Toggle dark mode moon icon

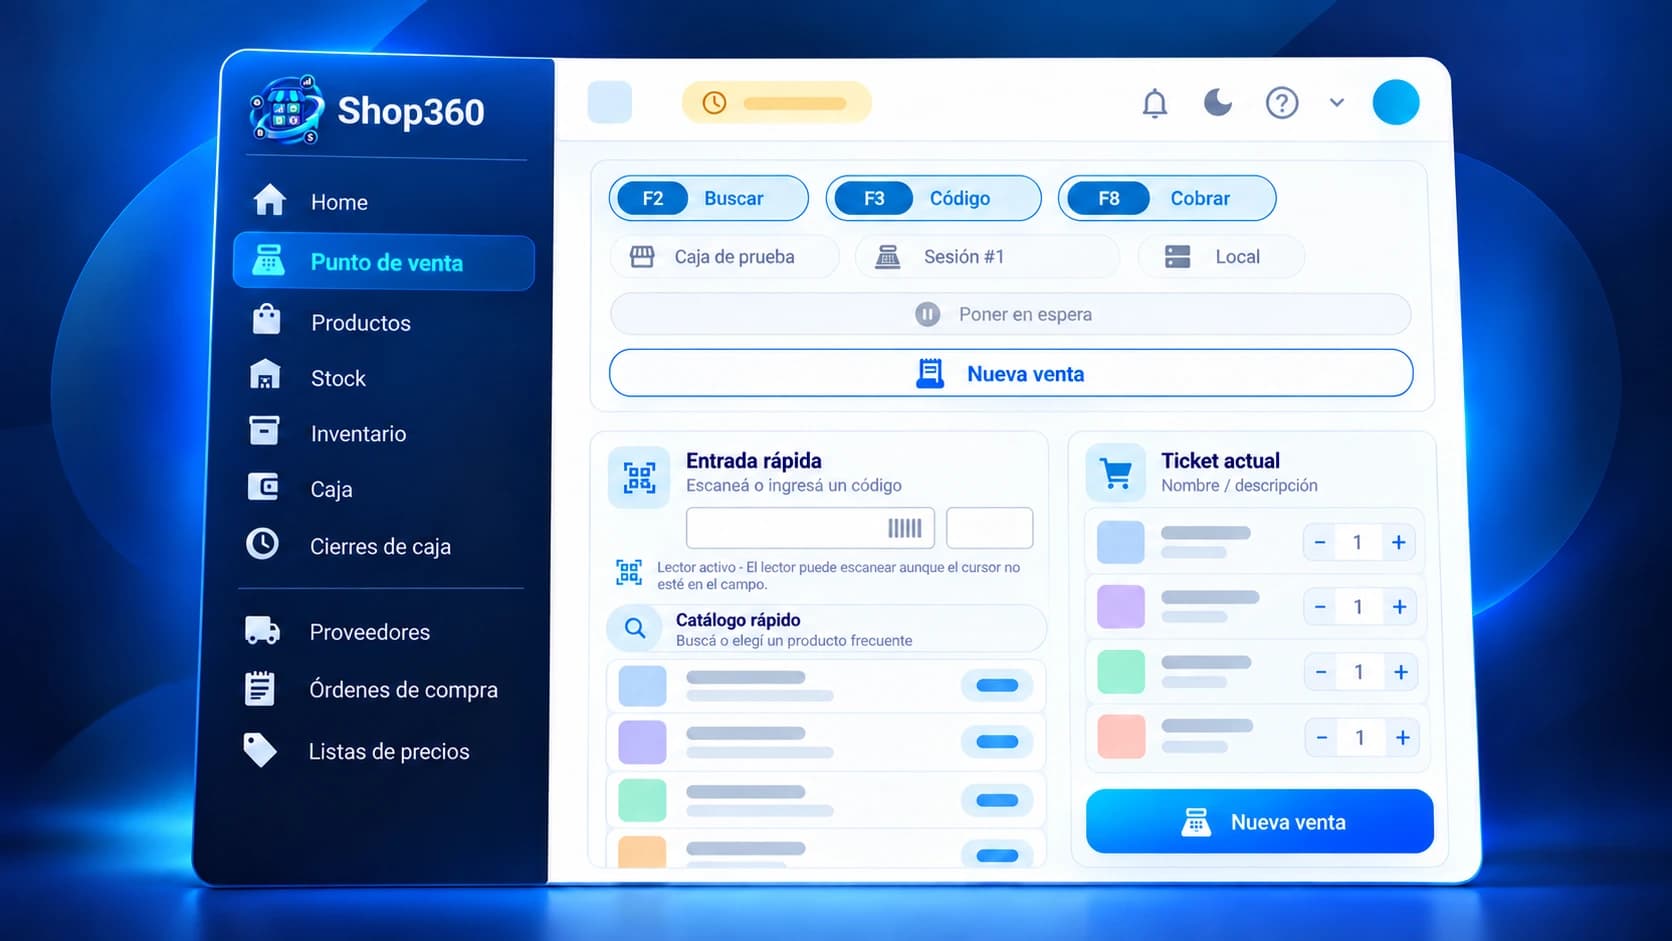[1217, 102]
